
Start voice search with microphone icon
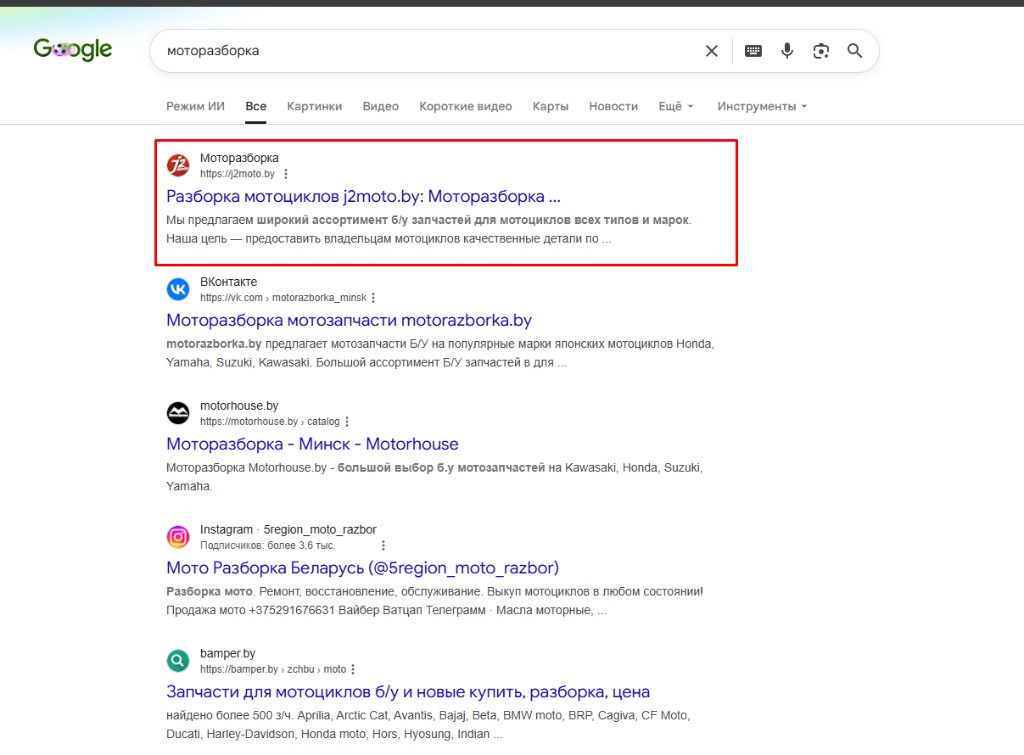(787, 51)
